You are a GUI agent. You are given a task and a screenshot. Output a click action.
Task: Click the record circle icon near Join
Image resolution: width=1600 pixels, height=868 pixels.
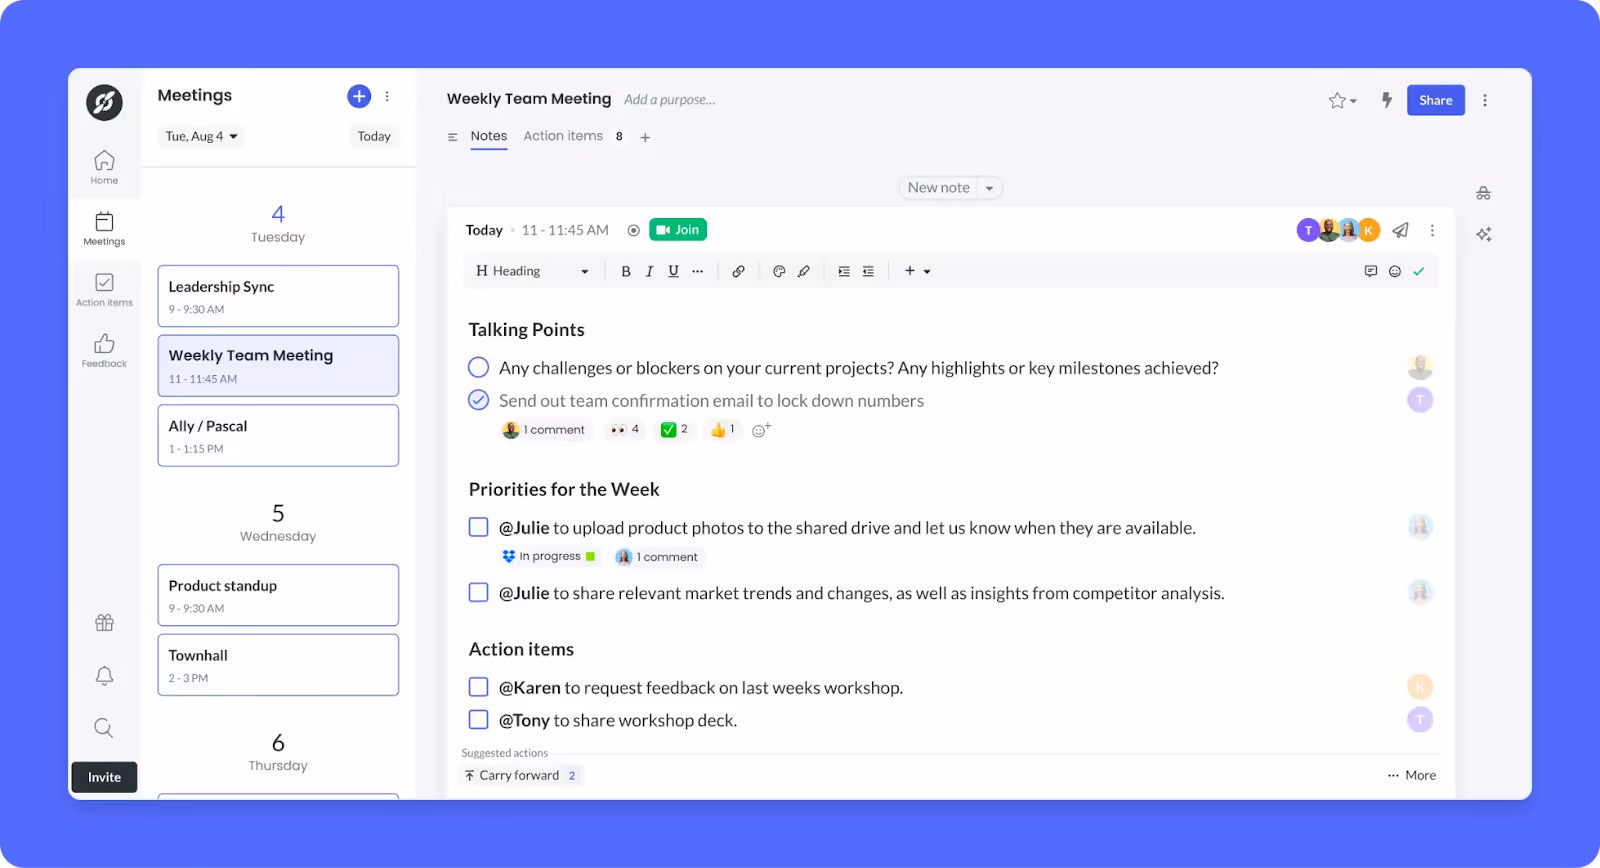click(x=633, y=230)
